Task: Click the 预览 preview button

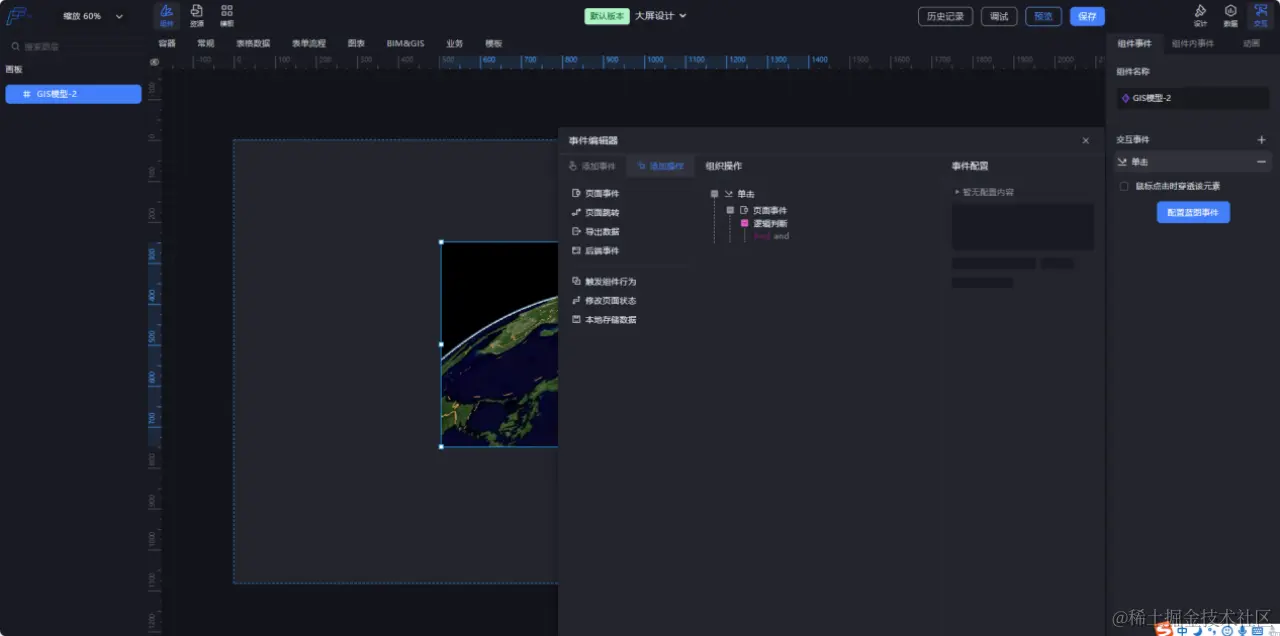Action: (x=1043, y=16)
